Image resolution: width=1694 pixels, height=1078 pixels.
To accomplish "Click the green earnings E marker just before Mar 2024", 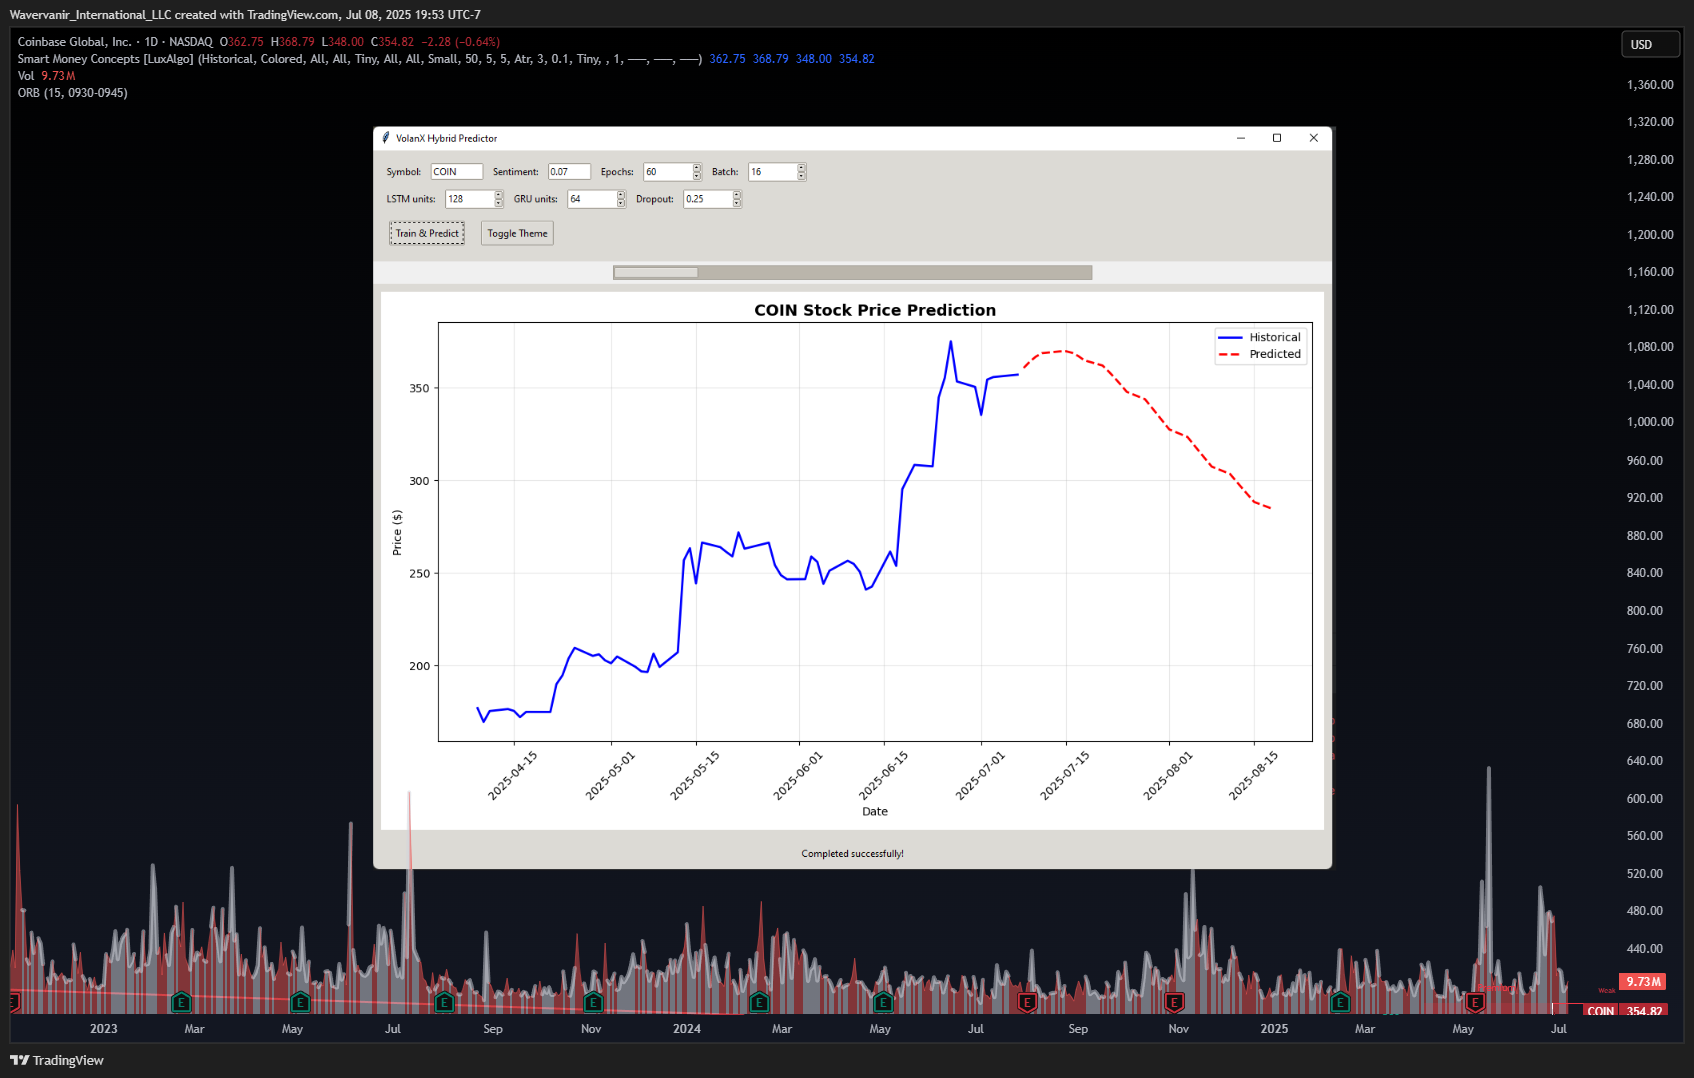I will click(759, 1002).
